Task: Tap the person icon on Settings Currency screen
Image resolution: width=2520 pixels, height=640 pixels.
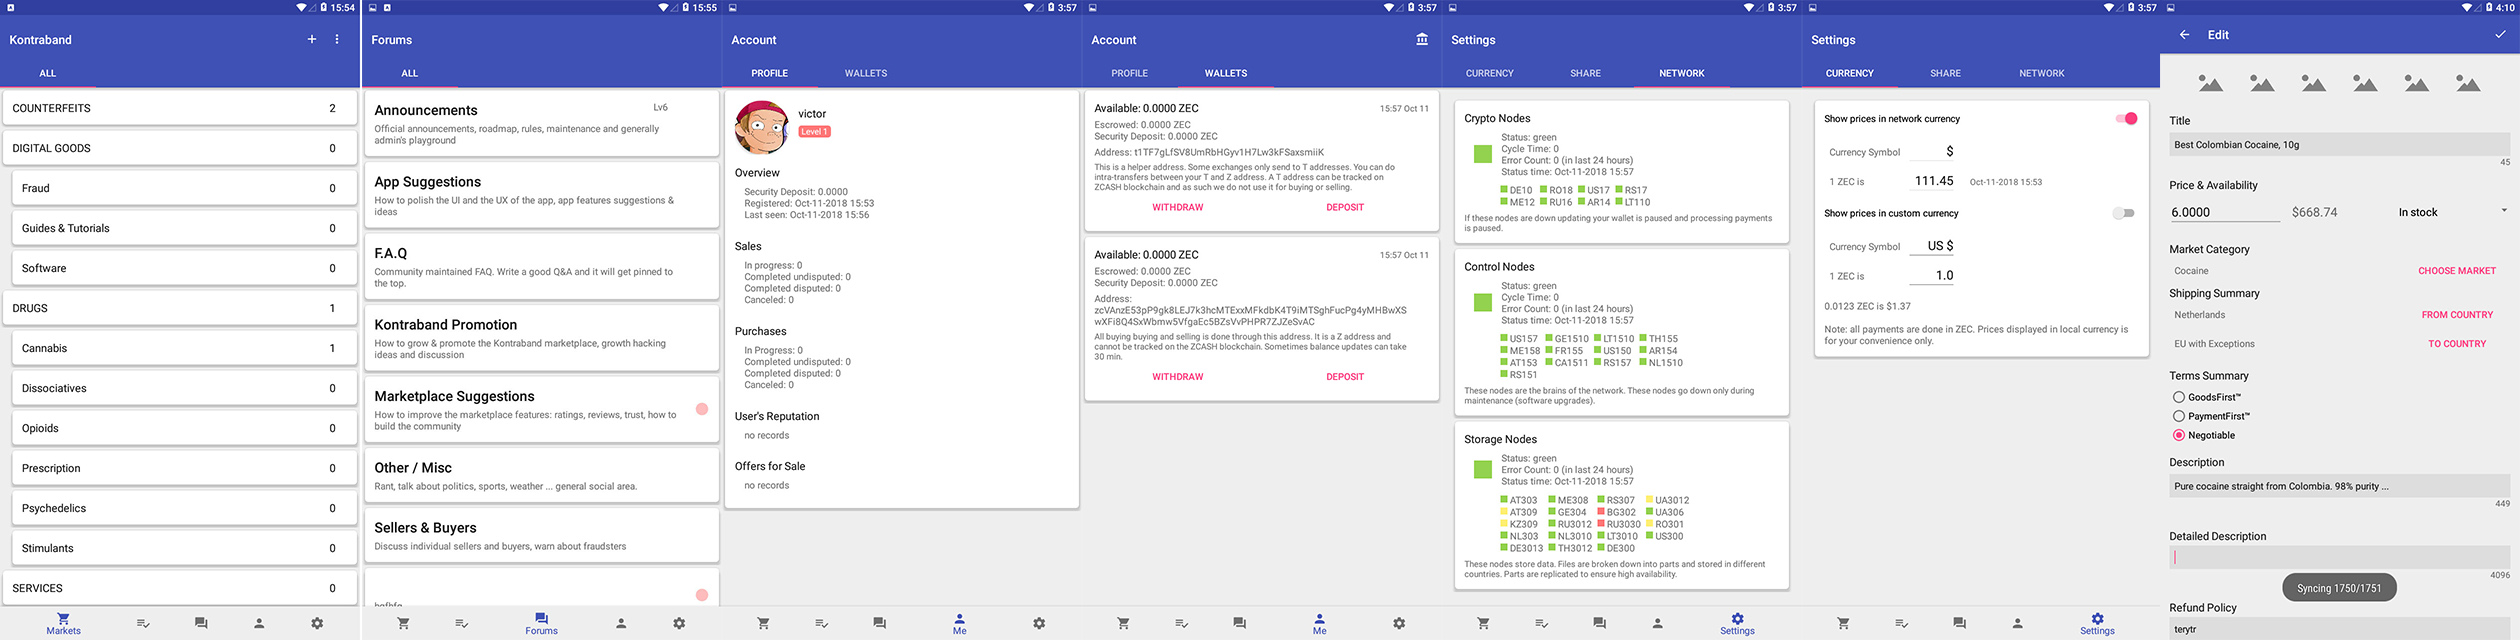Action: click(2017, 623)
